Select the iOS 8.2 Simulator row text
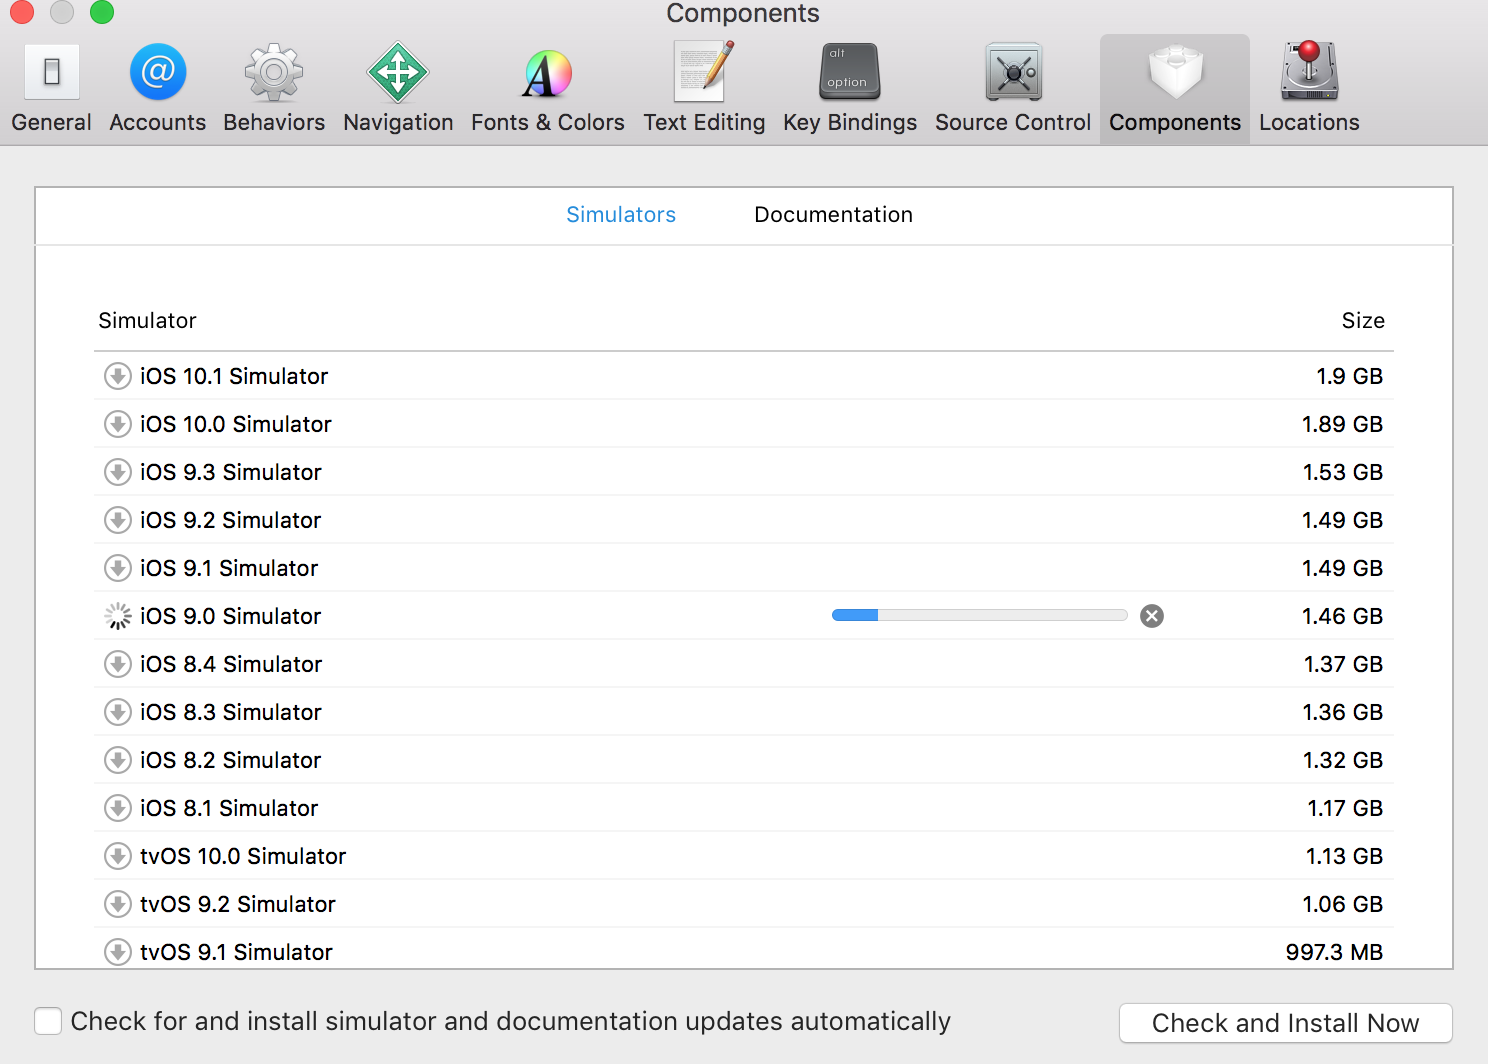 [230, 761]
